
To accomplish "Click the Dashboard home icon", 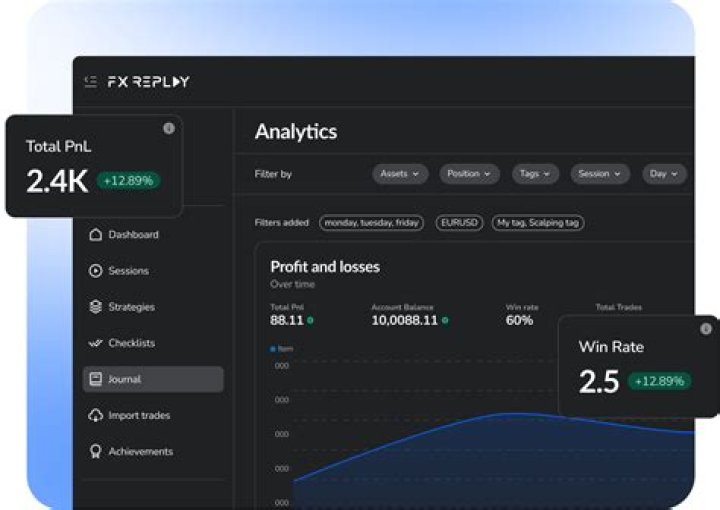I will click(96, 235).
